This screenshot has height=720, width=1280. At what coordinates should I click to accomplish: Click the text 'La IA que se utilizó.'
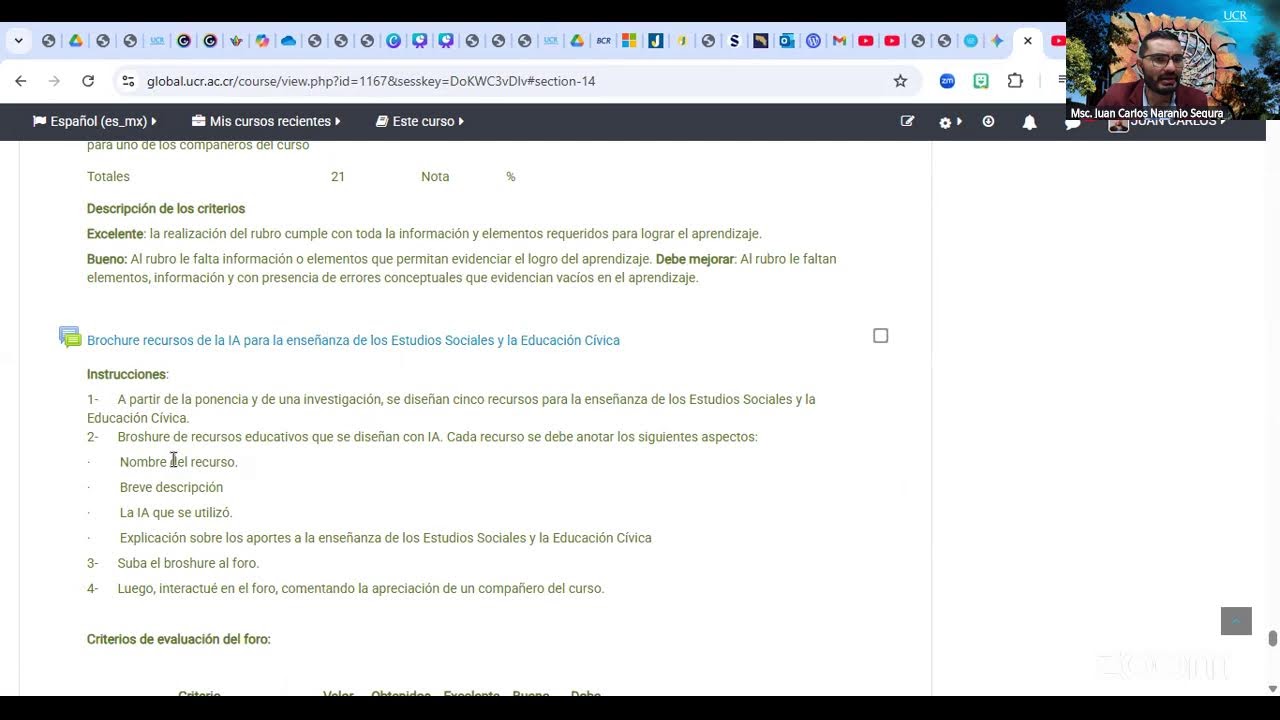(x=176, y=512)
